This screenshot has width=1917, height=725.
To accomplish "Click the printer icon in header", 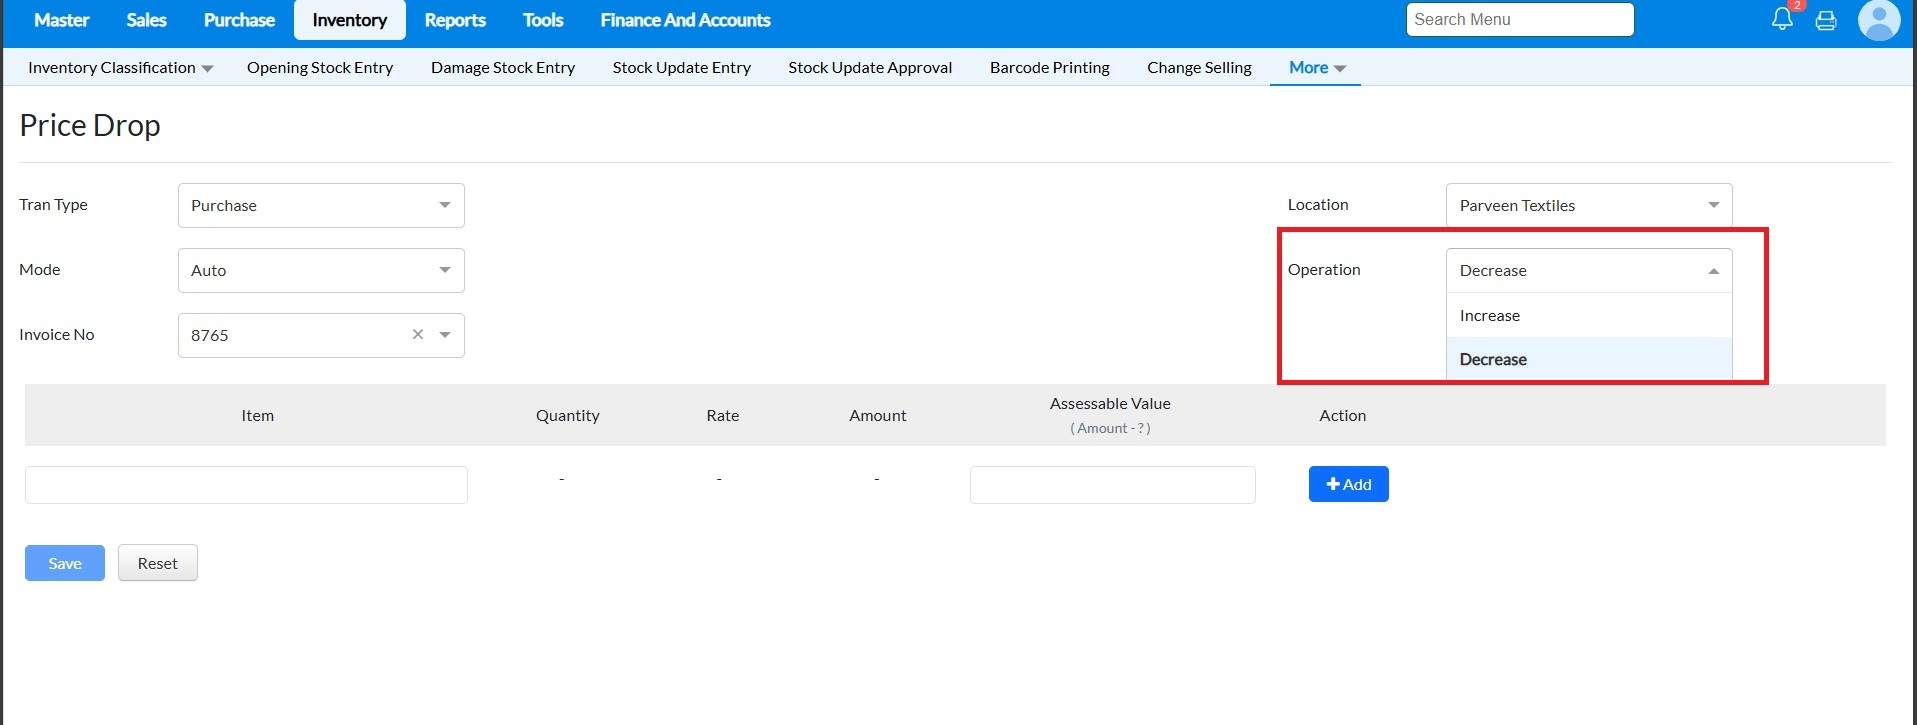I will coord(1826,20).
